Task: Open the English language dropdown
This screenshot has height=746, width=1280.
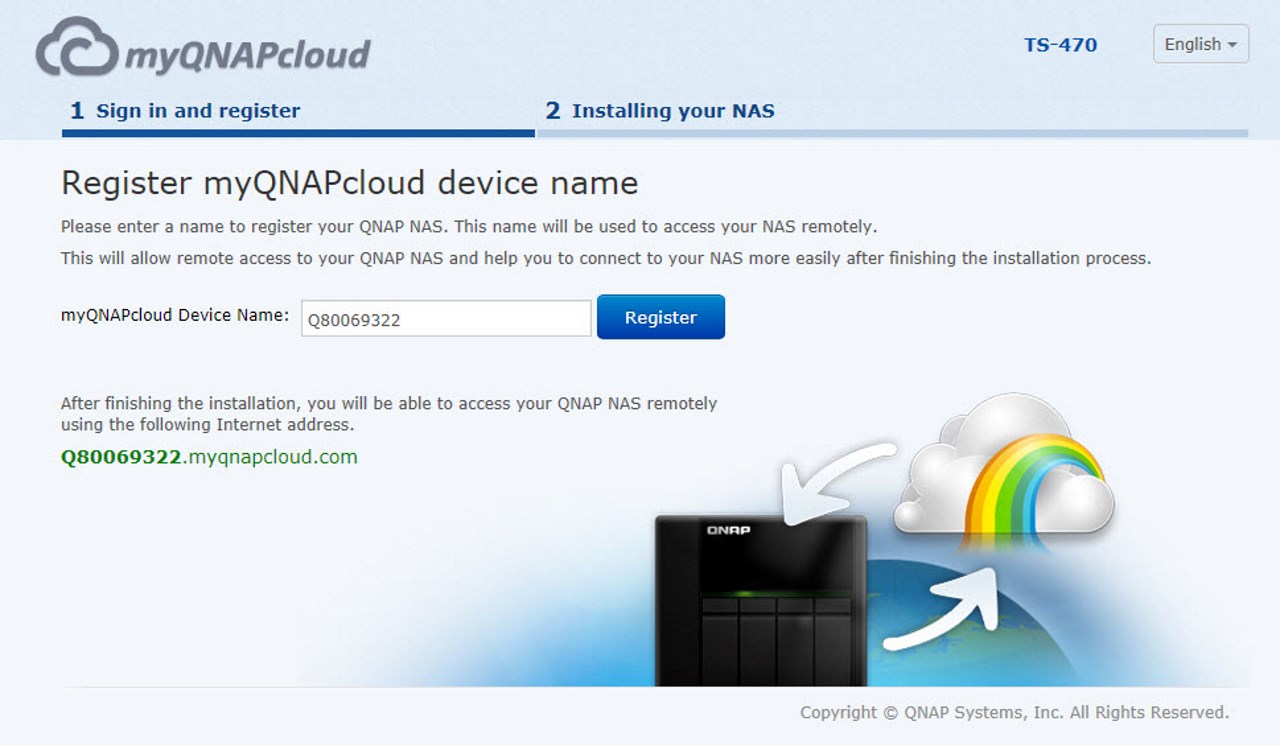Action: pyautogui.click(x=1201, y=44)
